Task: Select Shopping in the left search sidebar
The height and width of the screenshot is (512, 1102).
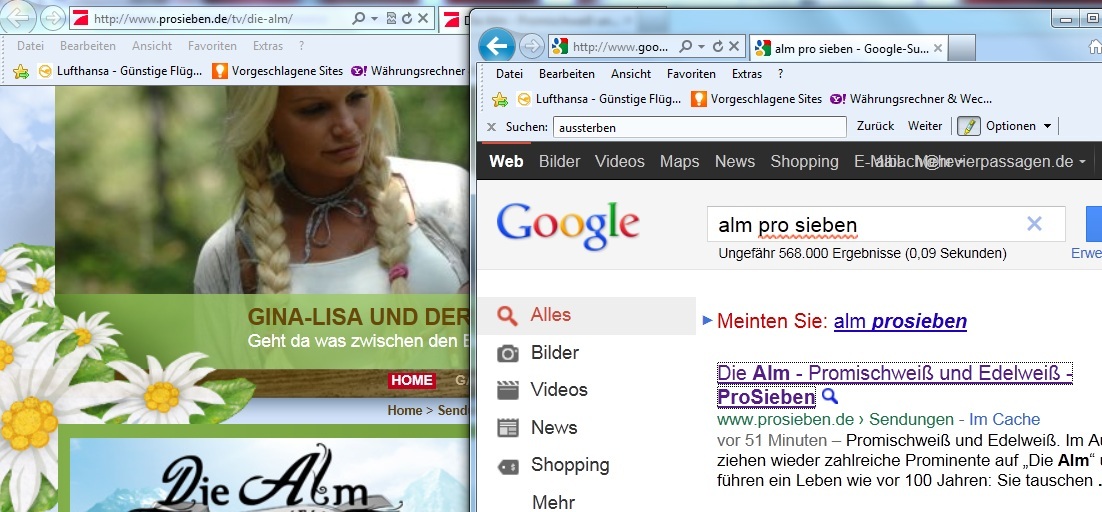Action: coord(569,465)
